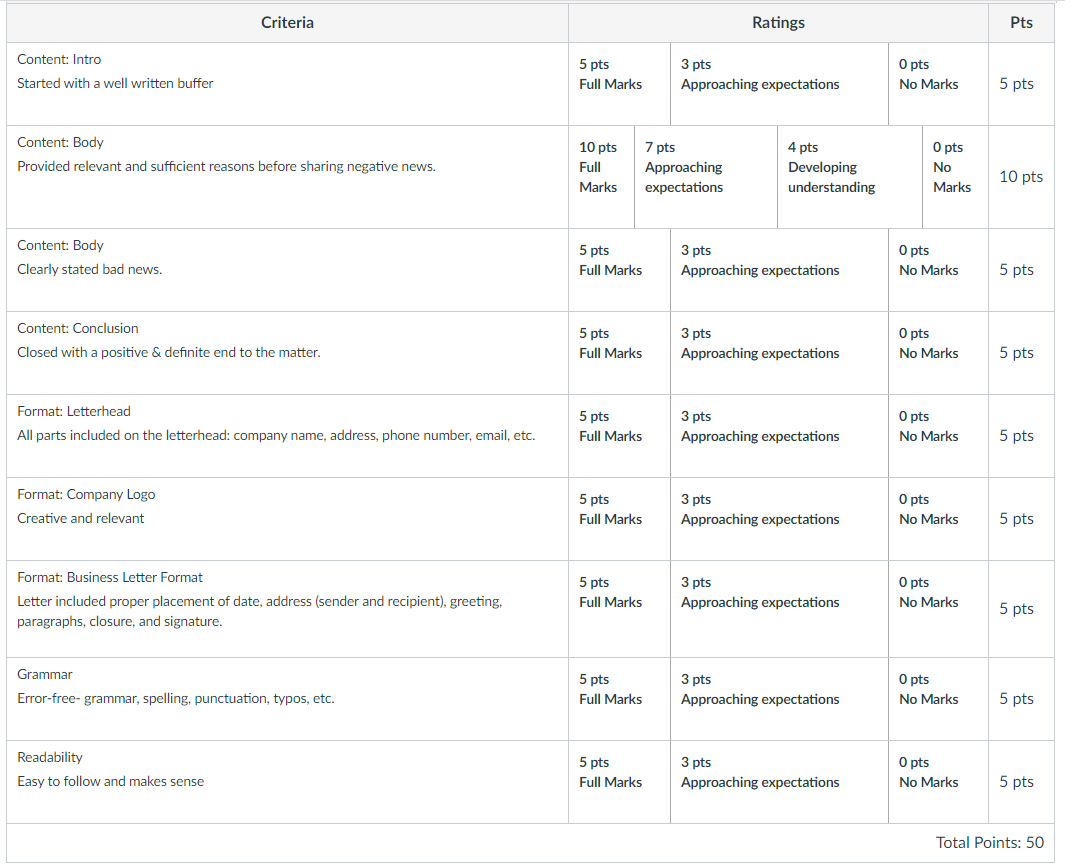Select 4 pts Developing understanding rating
The width and height of the screenshot is (1065, 865).
pyautogui.click(x=850, y=177)
